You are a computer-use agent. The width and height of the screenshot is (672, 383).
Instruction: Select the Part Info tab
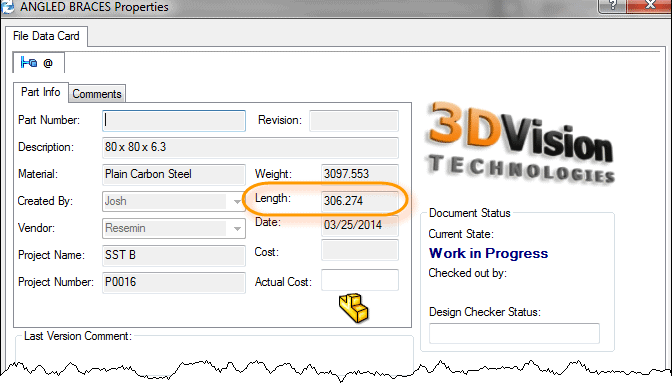click(x=41, y=92)
